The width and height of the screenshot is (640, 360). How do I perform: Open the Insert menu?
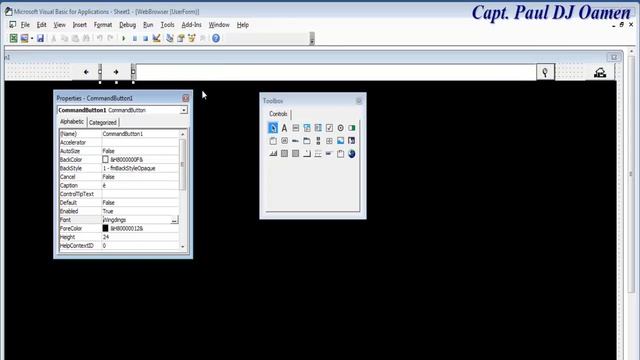click(x=80, y=25)
